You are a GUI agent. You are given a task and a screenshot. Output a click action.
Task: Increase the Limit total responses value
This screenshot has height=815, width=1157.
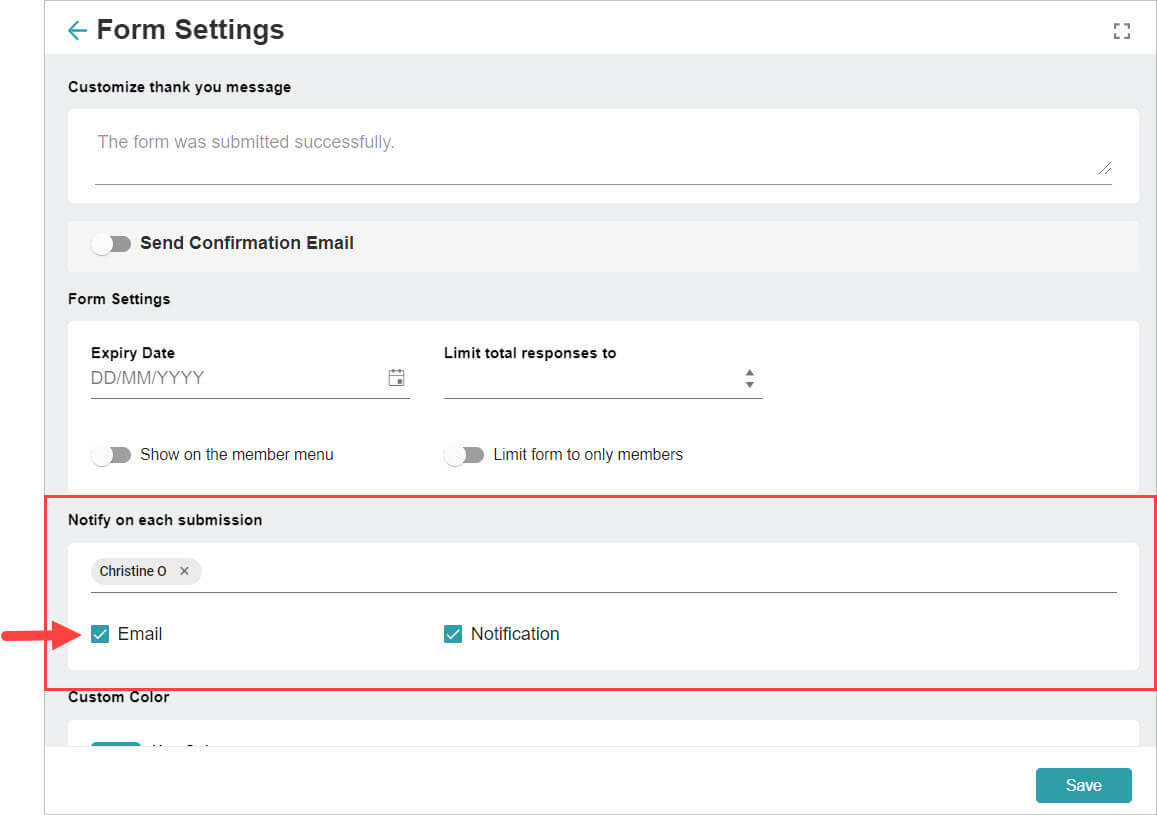(750, 372)
